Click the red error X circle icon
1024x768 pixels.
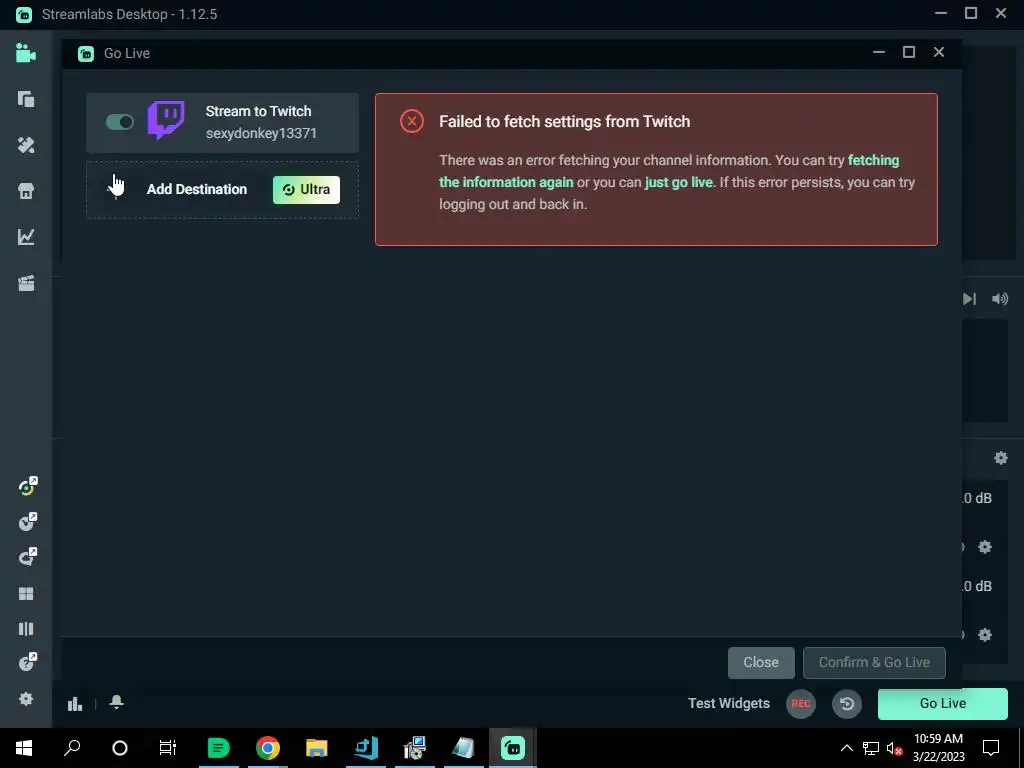(x=411, y=121)
